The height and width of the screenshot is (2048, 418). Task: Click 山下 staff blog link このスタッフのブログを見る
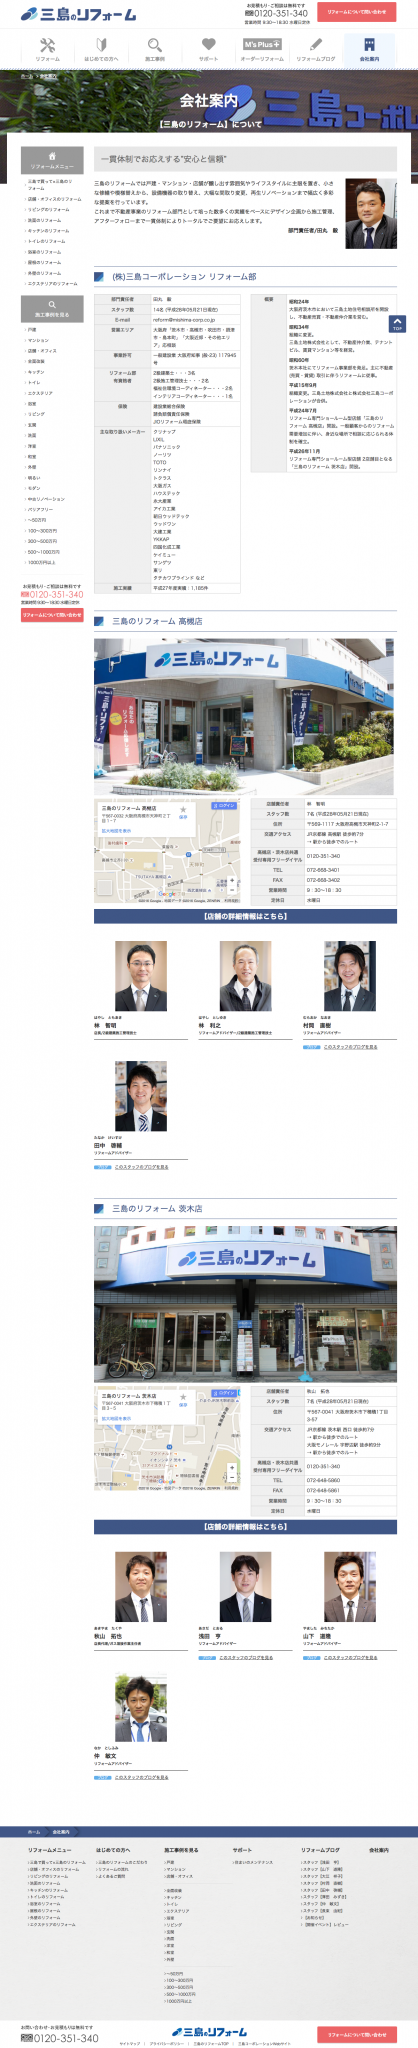coord(350,1657)
